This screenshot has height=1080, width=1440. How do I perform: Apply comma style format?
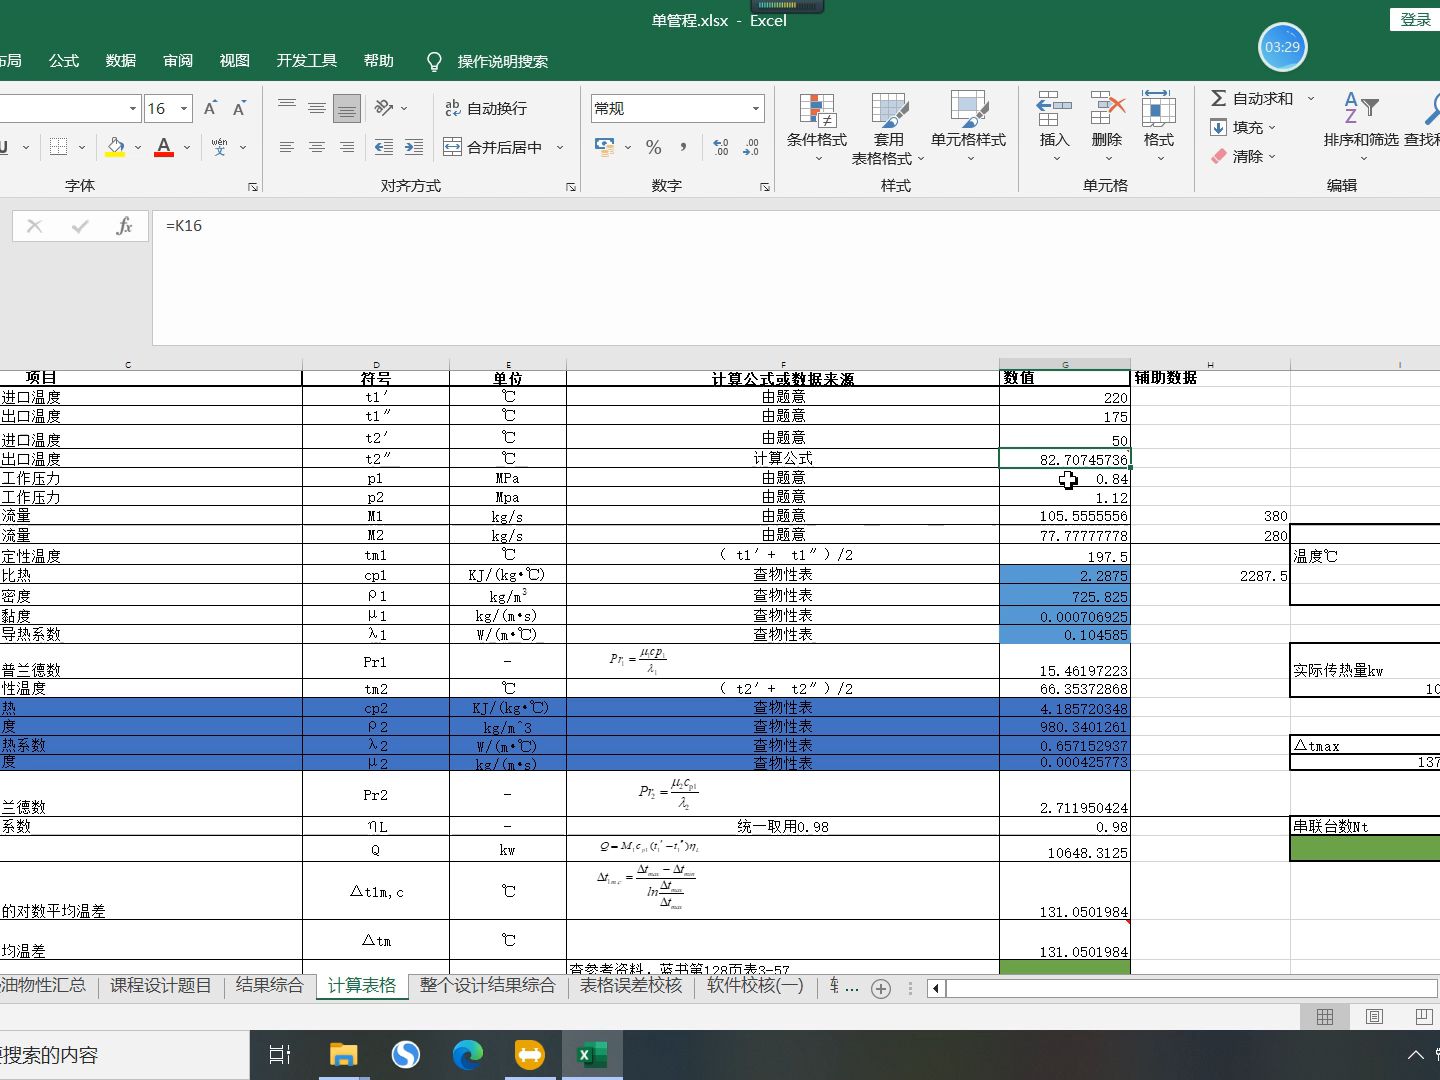click(684, 147)
